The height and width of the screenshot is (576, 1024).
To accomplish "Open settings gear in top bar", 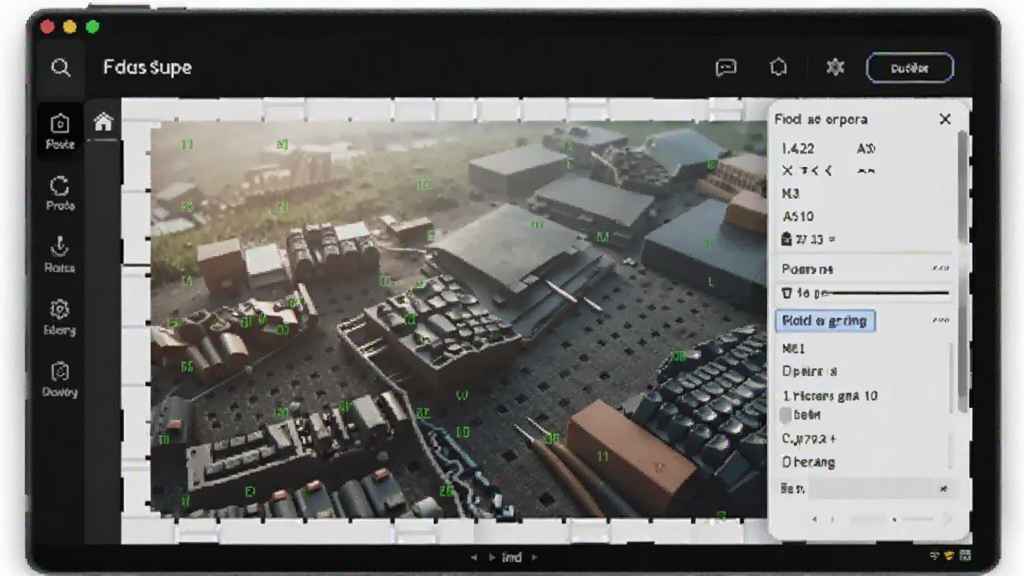I will [x=835, y=67].
